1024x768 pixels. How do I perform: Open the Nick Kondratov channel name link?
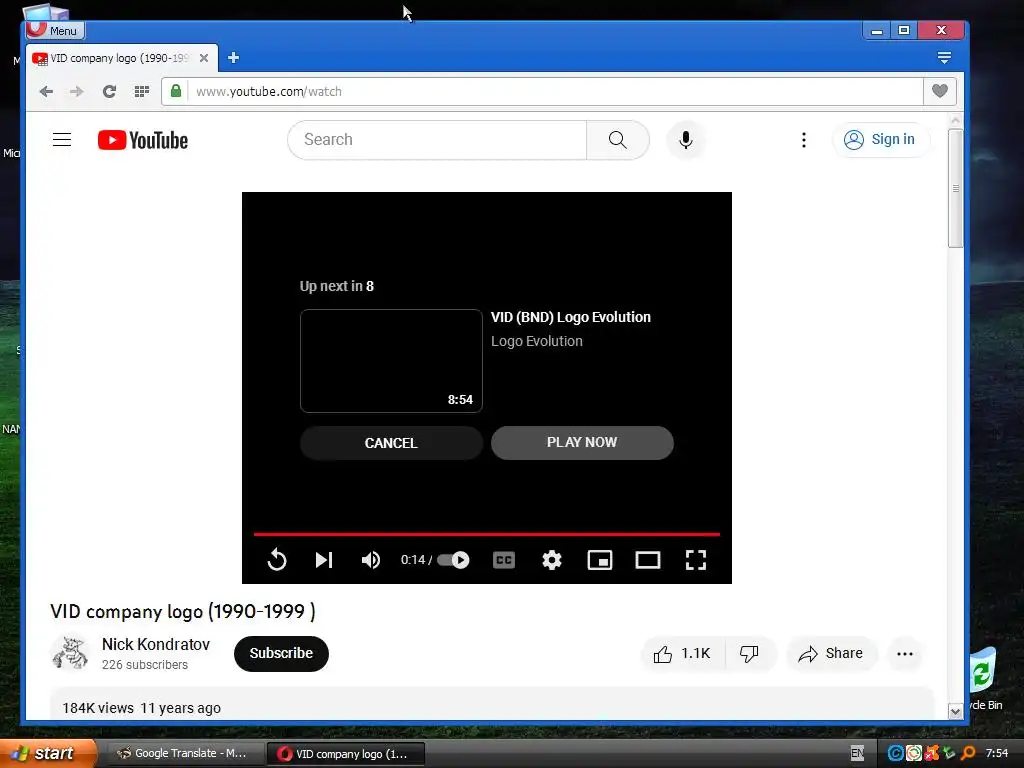pyautogui.click(x=155, y=645)
